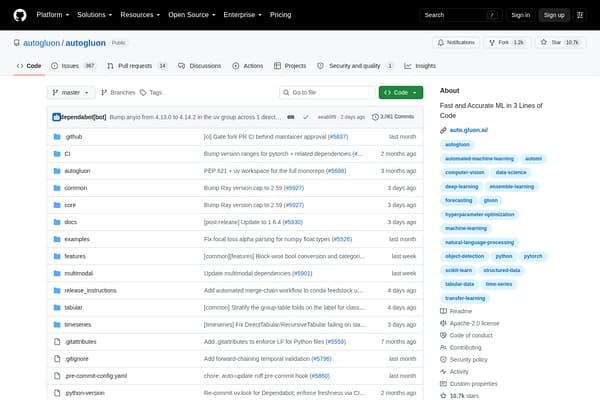Image resolution: width=600 pixels, height=400 pixels.
Task: Open the autogluon owner link
Action: point(41,43)
